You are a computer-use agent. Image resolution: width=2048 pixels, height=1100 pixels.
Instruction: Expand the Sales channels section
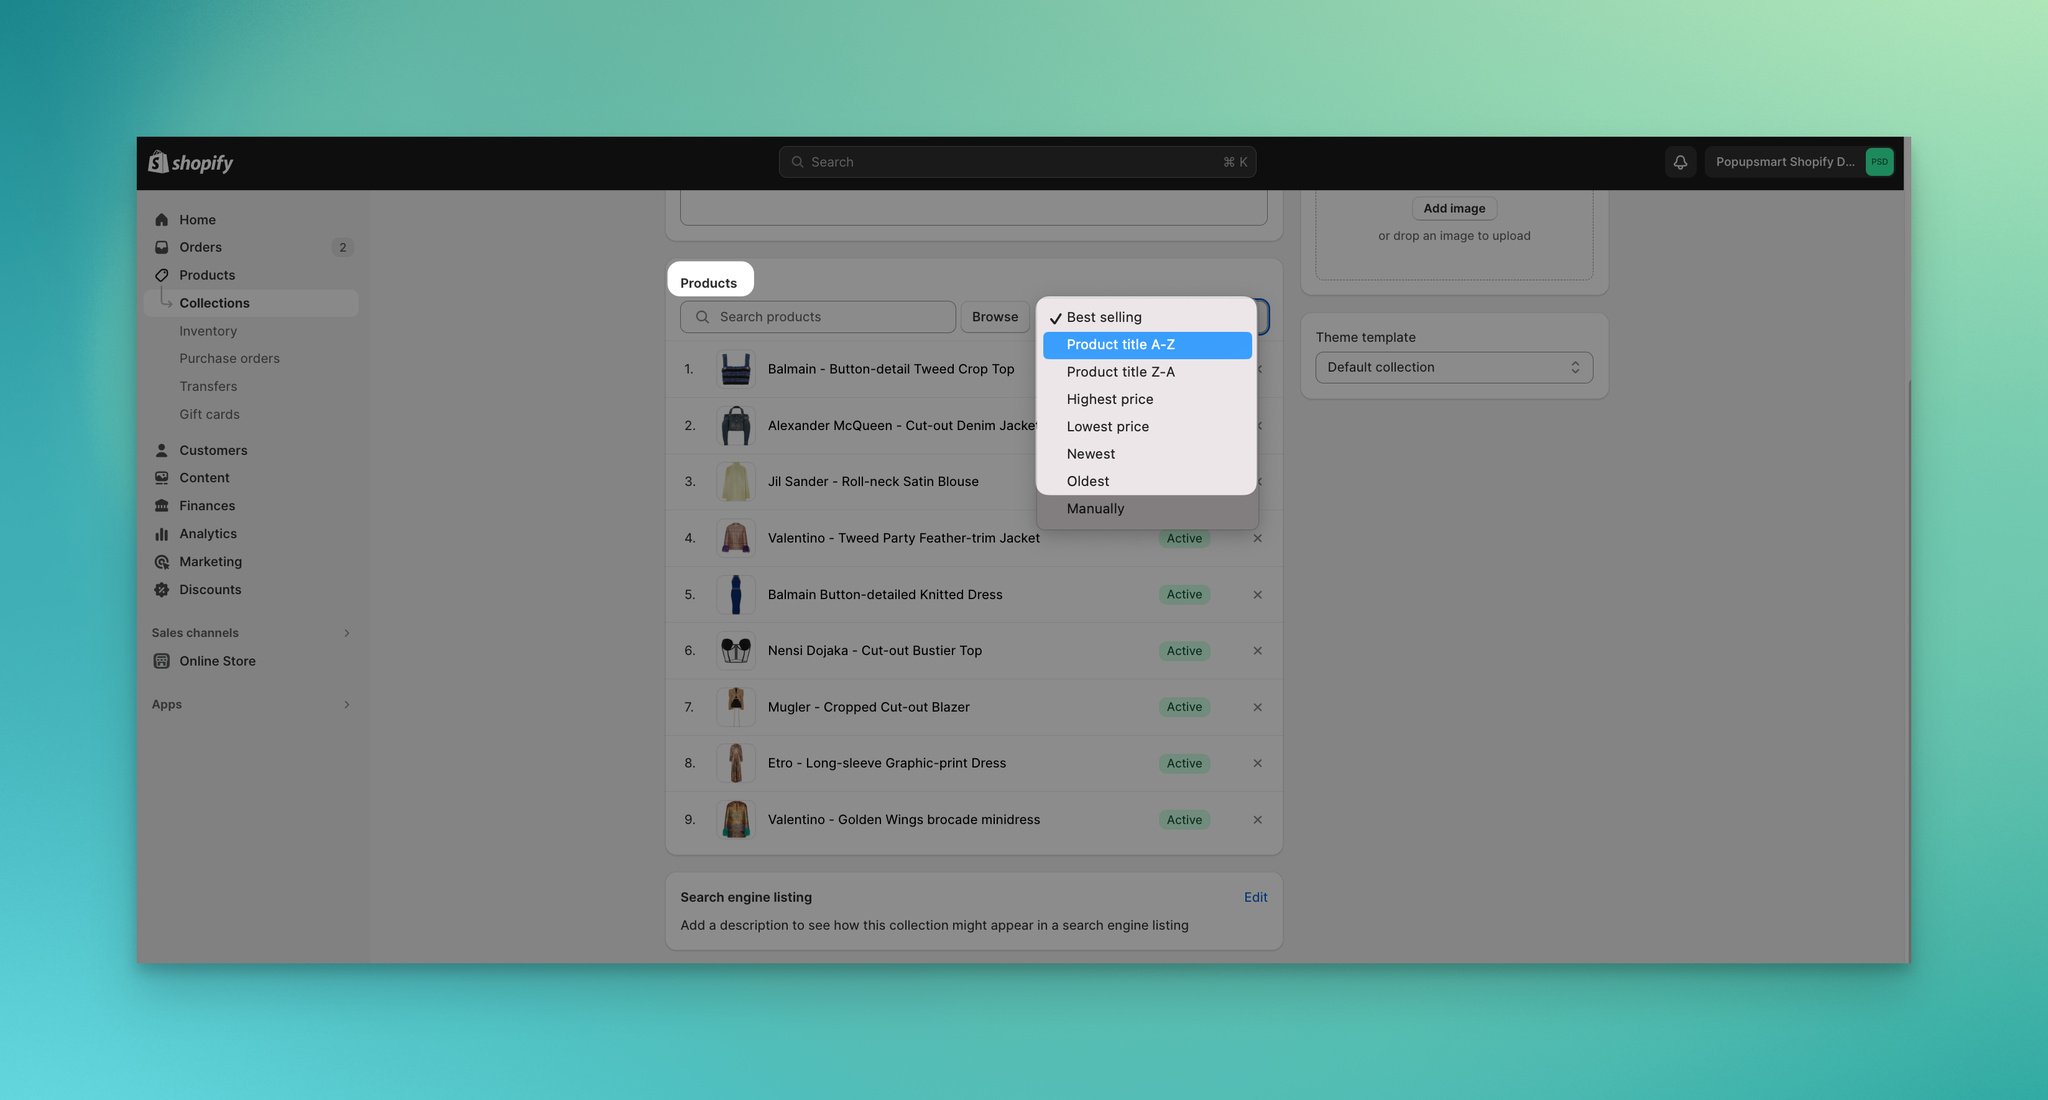pyautogui.click(x=347, y=633)
